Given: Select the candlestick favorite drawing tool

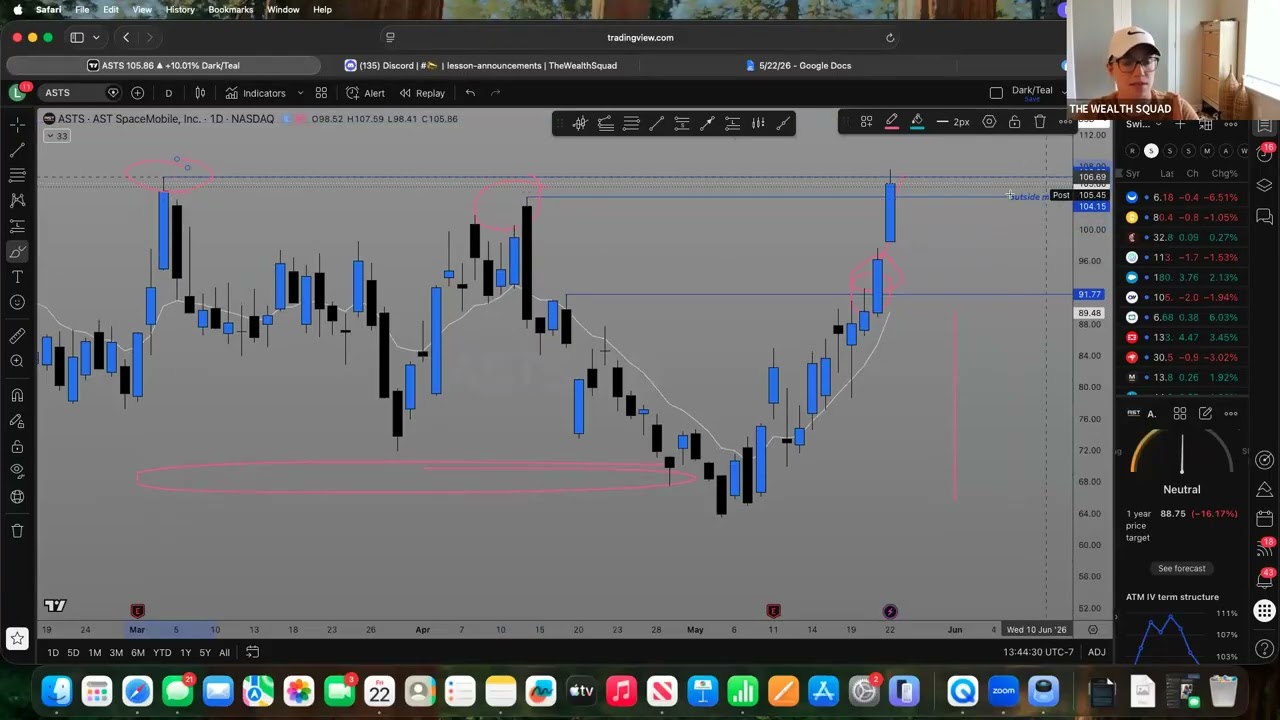Looking at the screenshot, I should (x=580, y=123).
